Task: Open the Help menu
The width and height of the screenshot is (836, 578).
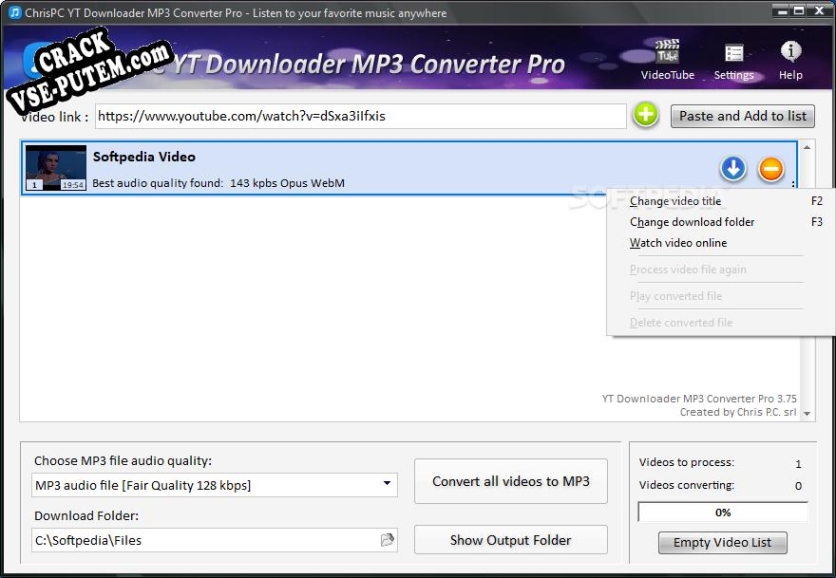Action: pos(790,60)
